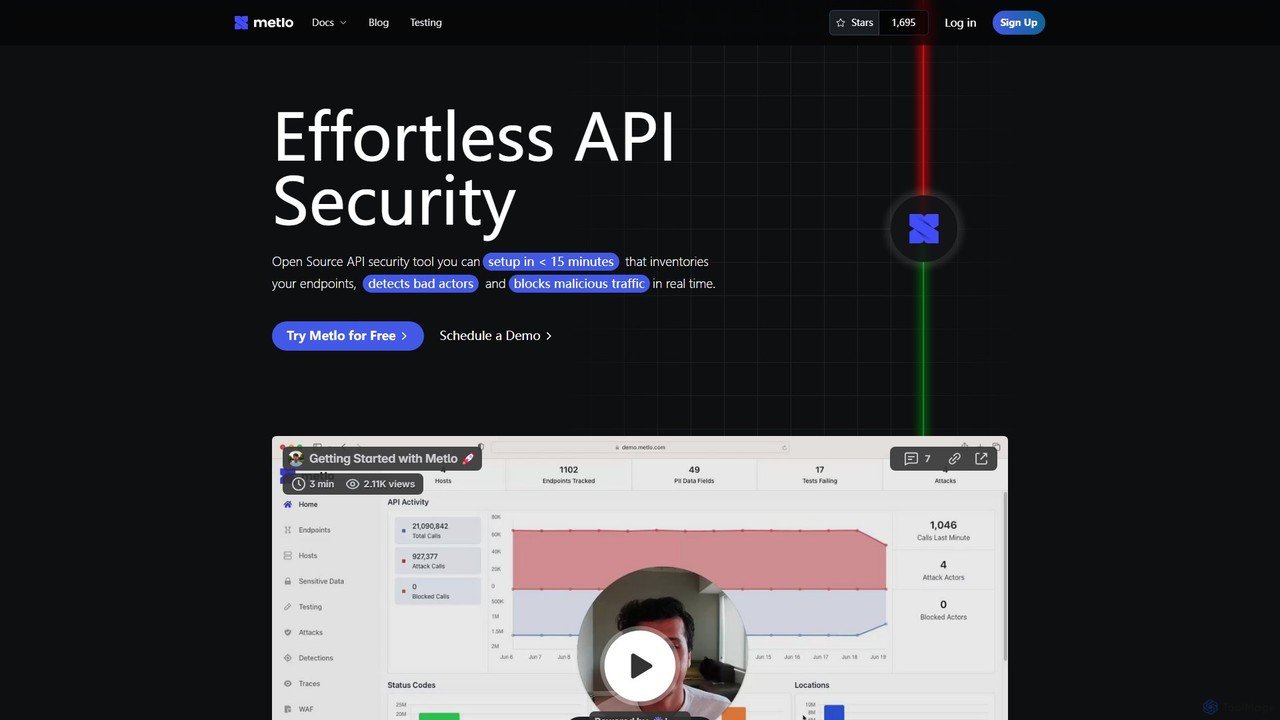Play the Getting Started video

coord(640,665)
